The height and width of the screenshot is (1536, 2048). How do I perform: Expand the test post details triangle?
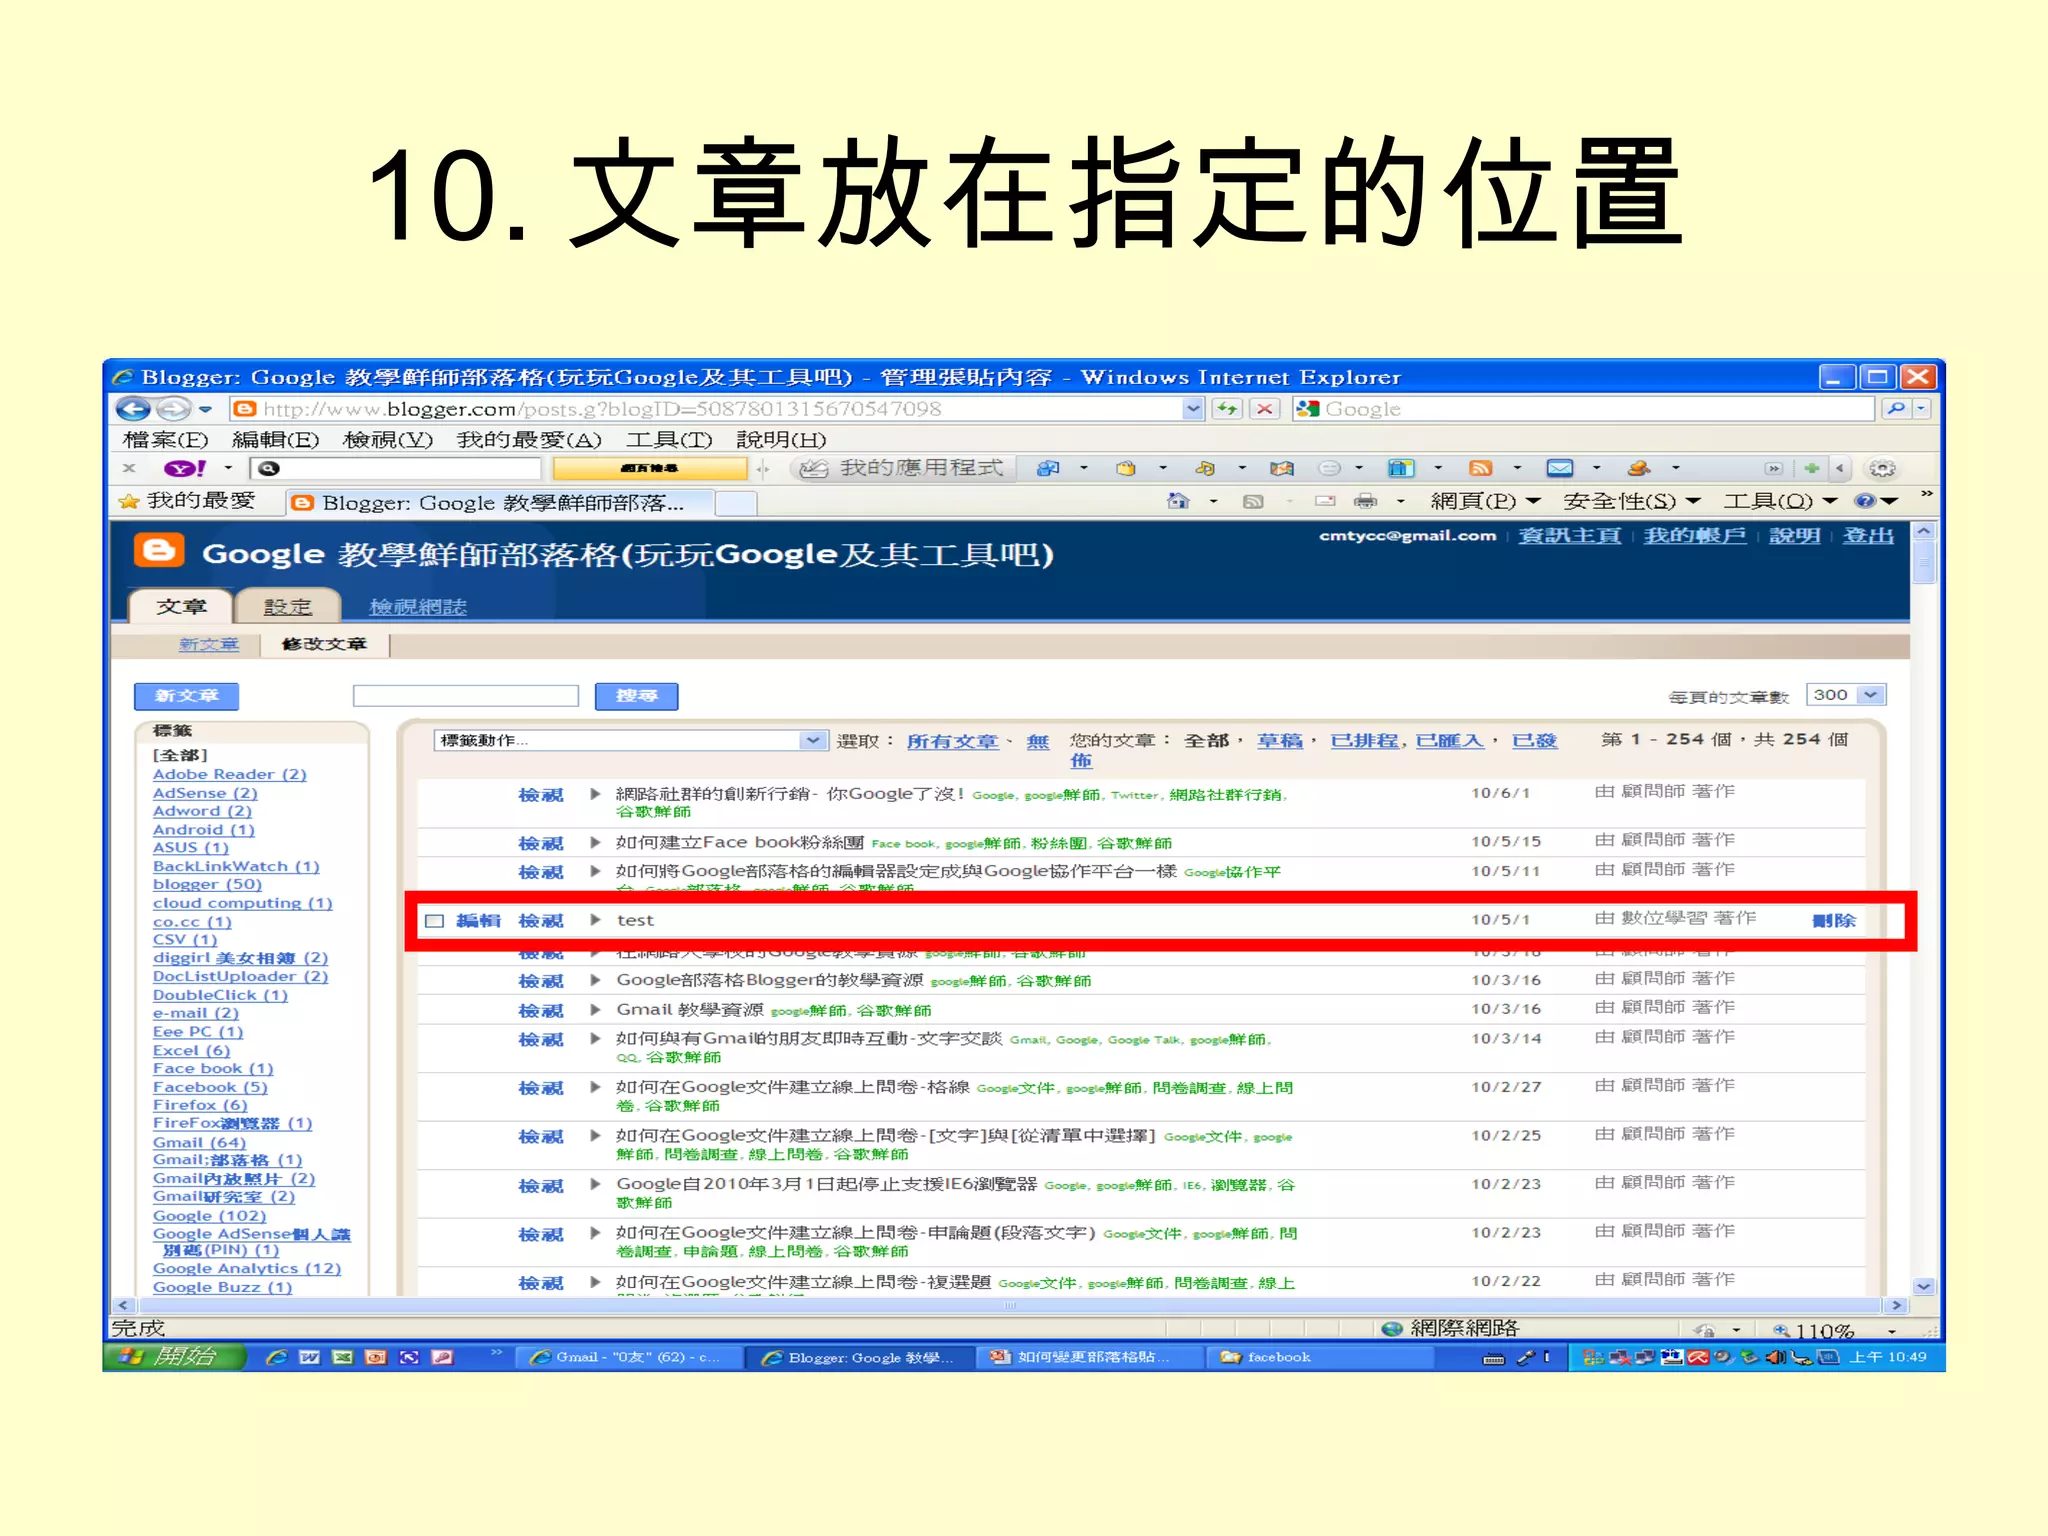(x=595, y=920)
